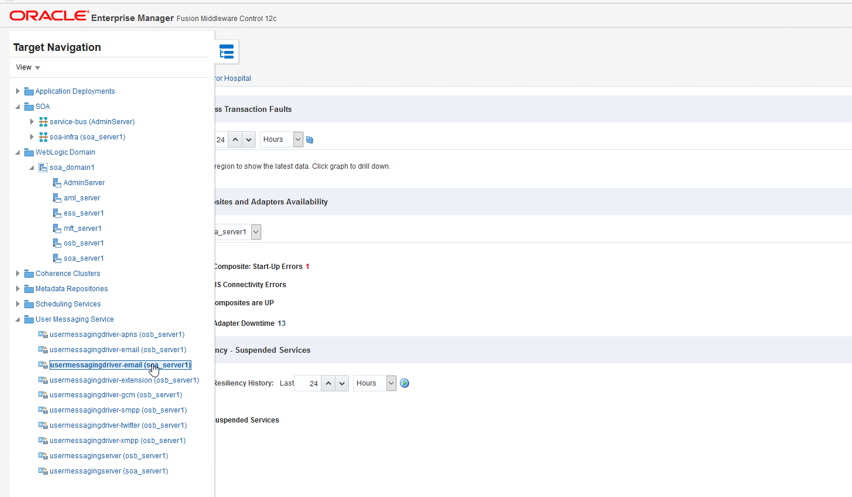Open soa_domain1 tree link
The image size is (852, 497).
click(x=72, y=167)
